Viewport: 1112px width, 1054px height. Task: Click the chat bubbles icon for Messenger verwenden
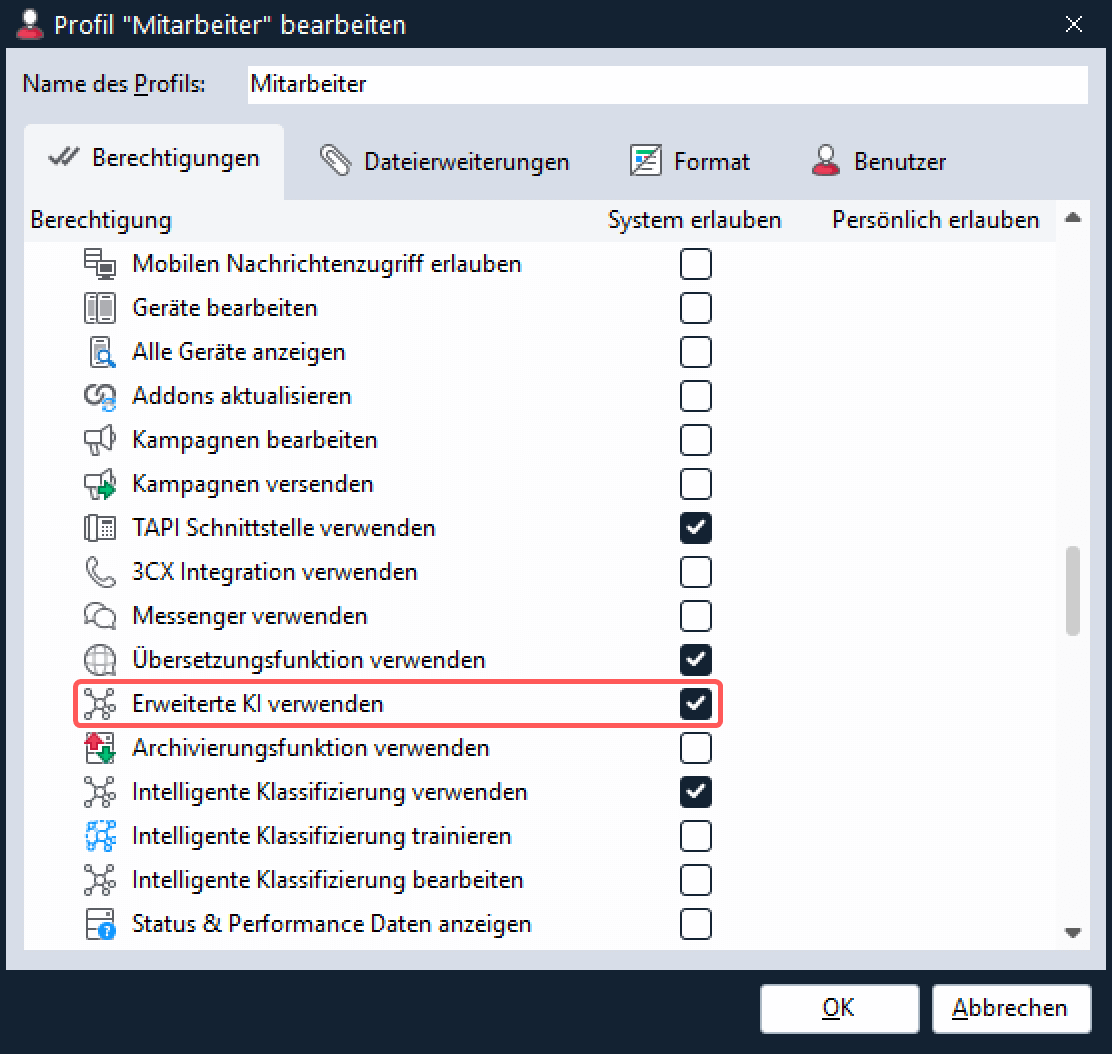tap(100, 616)
